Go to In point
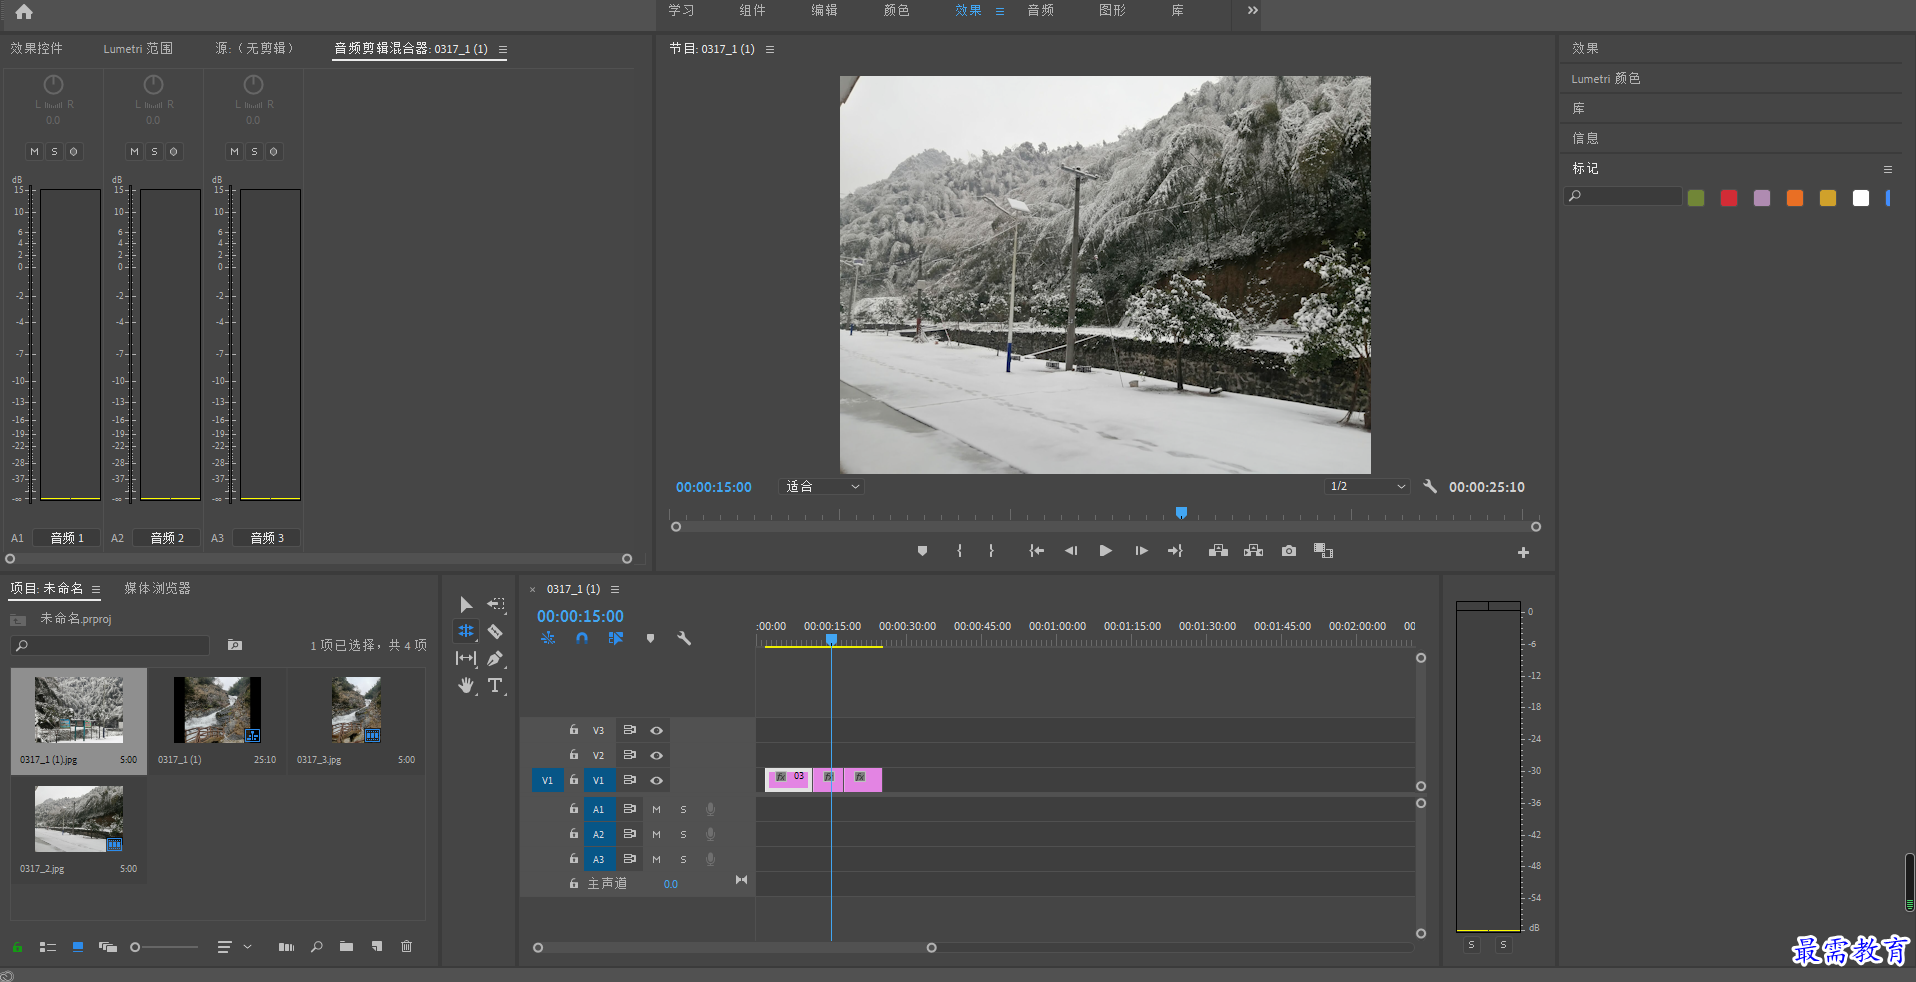The width and height of the screenshot is (1916, 982). [1037, 551]
